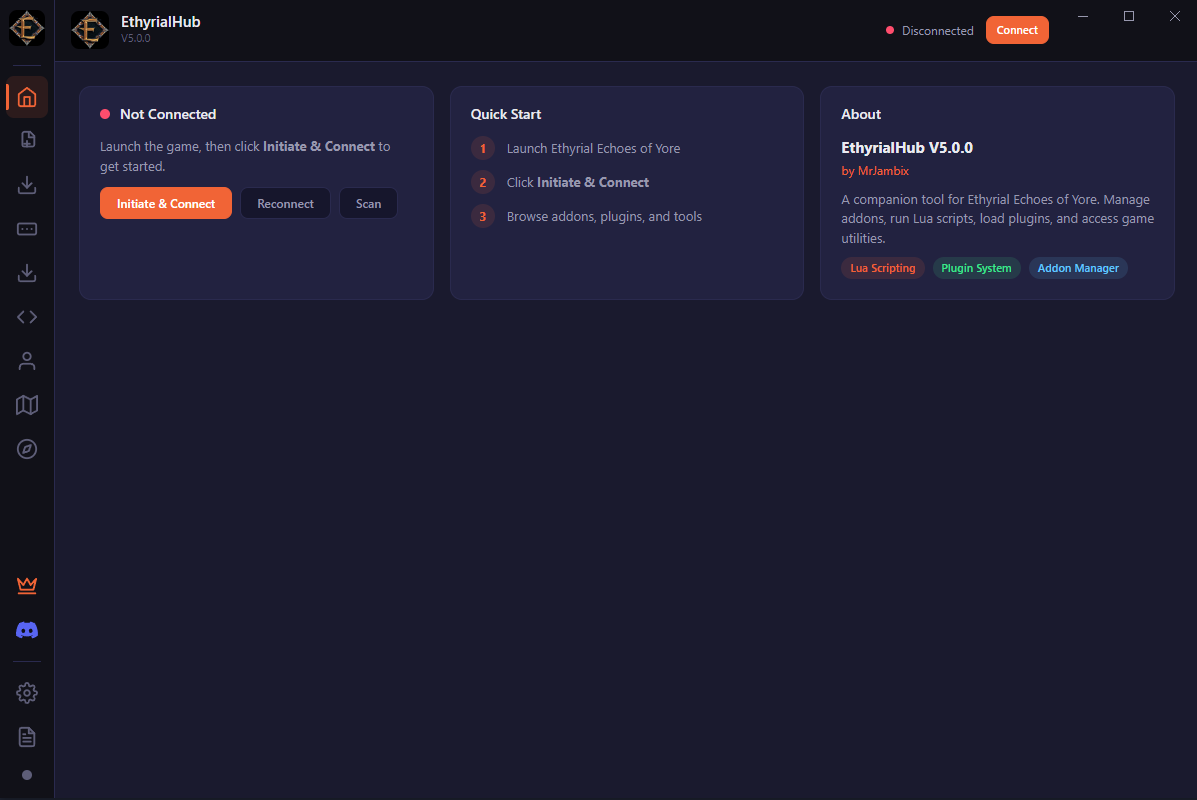Screen dimensions: 1197x800
Task: Click the orange Connect button in header
Action: (1017, 30)
